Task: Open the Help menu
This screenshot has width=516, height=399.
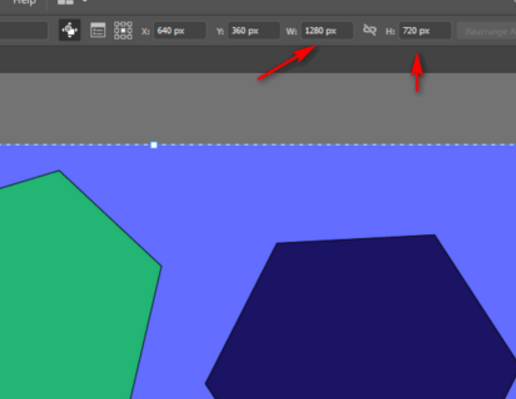Action: click(24, 2)
